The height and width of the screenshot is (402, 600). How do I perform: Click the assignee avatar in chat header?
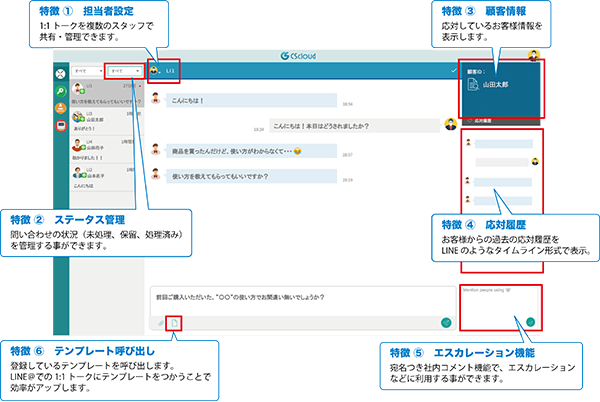(x=154, y=71)
